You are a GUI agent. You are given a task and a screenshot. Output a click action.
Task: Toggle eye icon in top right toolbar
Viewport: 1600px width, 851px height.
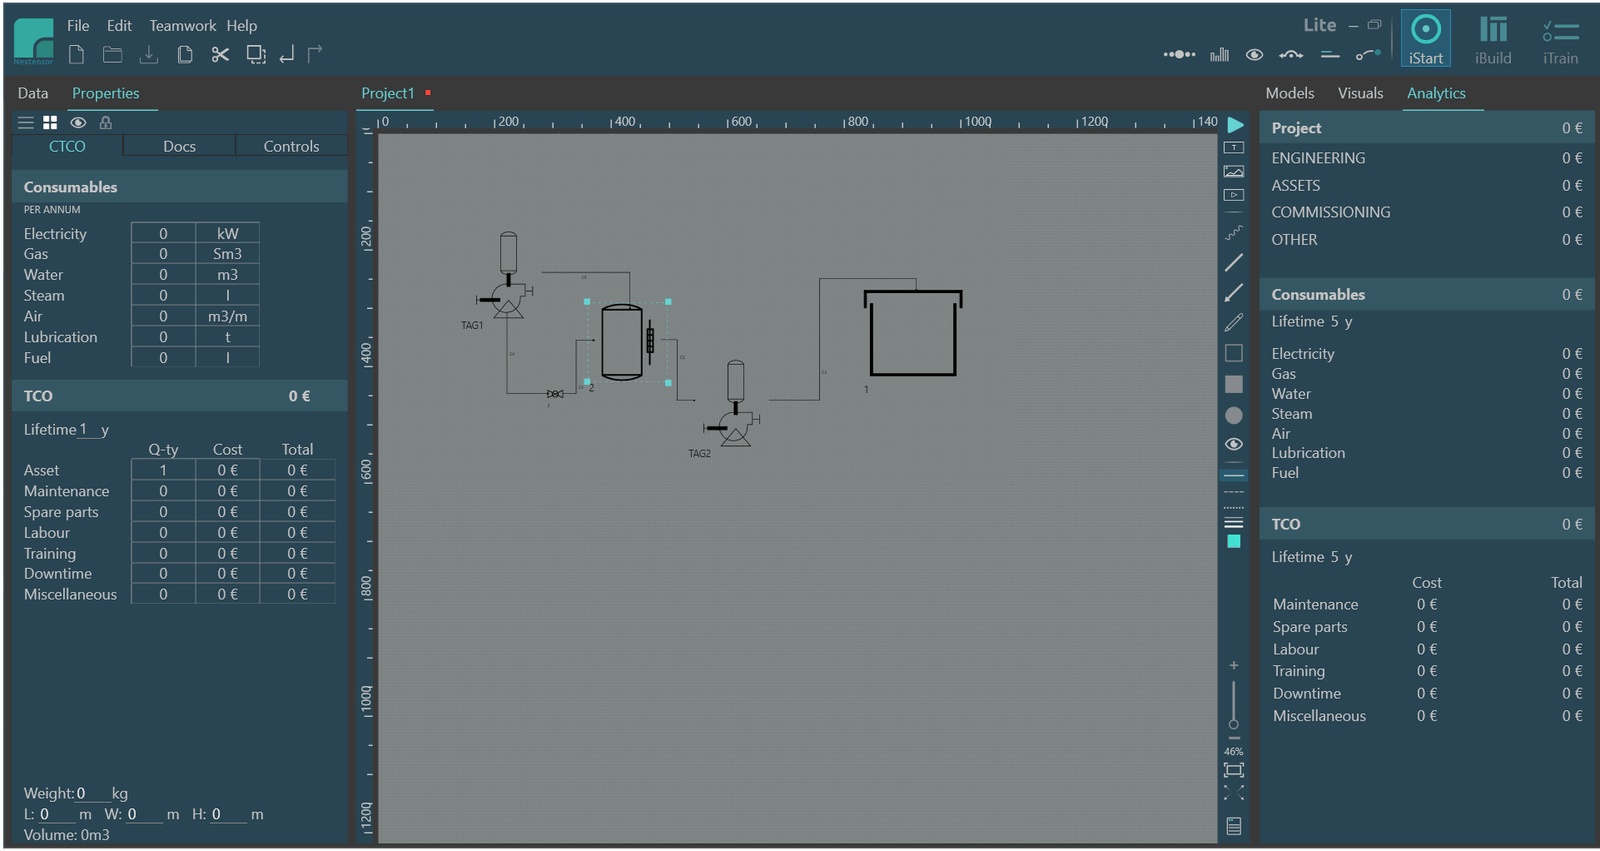pyautogui.click(x=1254, y=55)
